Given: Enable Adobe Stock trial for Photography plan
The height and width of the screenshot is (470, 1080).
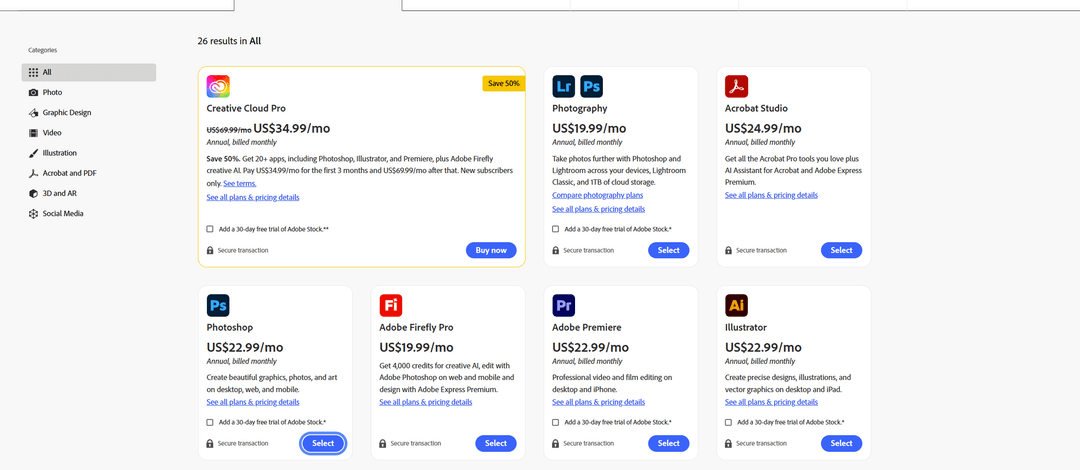Looking at the screenshot, I should point(556,229).
